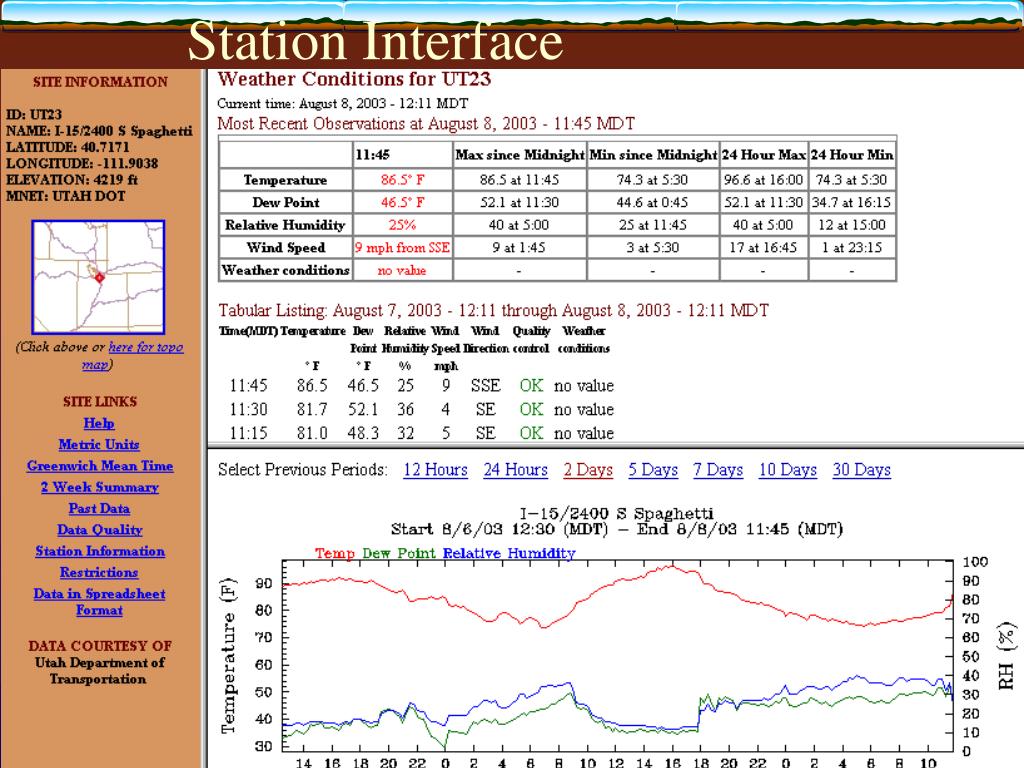Screen dimensions: 1024x768
Task: Click the SSE wind direction value
Action: 486,386
